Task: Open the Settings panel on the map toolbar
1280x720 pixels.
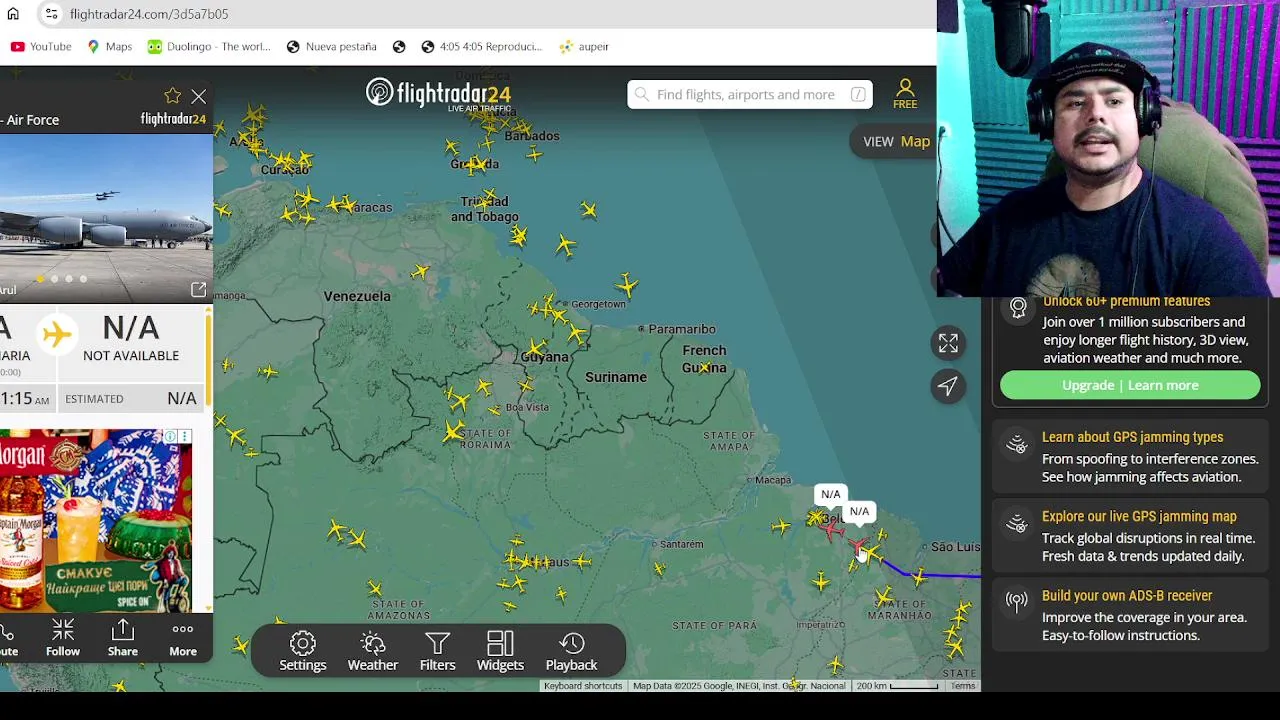Action: (x=303, y=651)
